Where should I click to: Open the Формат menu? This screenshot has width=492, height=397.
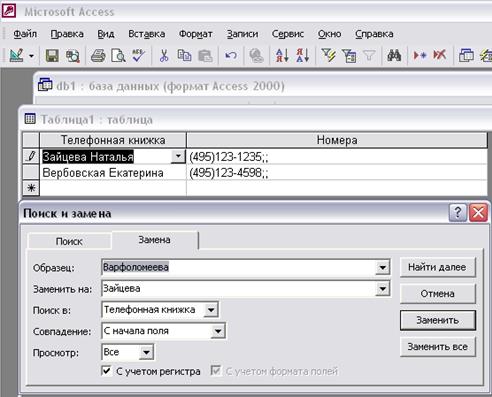pyautogui.click(x=196, y=34)
